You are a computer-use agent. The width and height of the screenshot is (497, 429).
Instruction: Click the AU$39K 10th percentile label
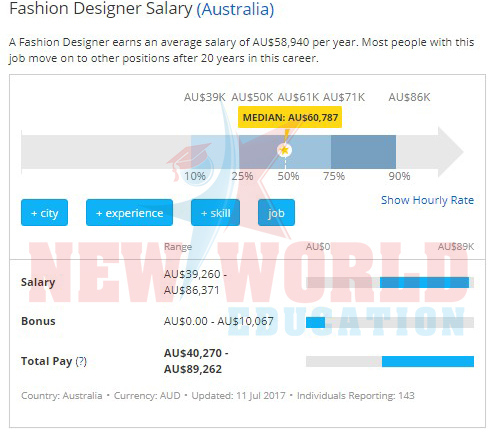pyautogui.click(x=205, y=97)
